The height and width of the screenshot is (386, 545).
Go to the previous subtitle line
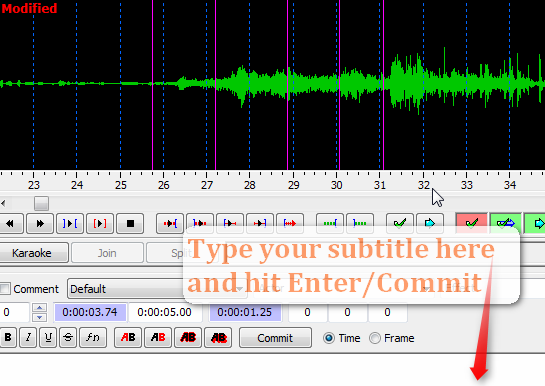click(x=10, y=223)
